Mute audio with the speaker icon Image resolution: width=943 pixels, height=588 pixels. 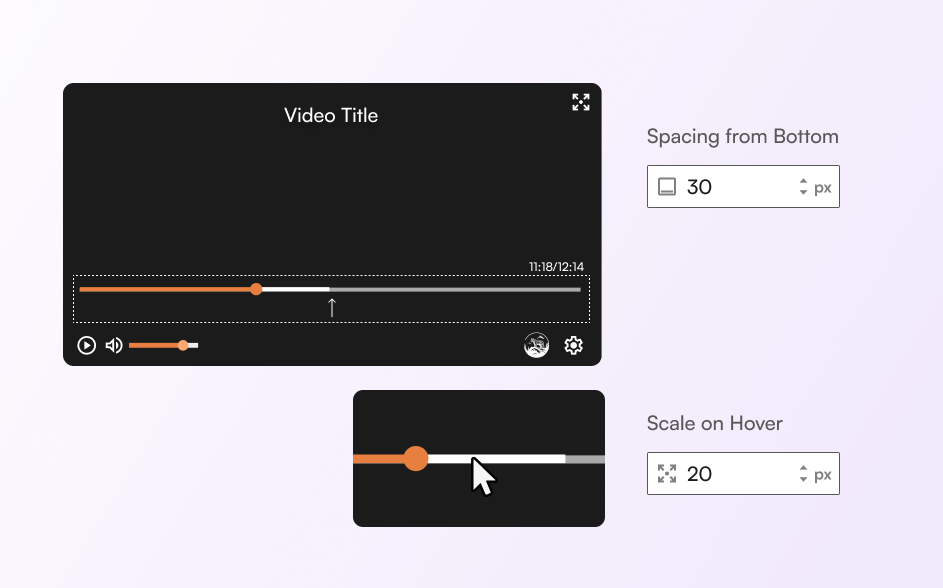[114, 345]
